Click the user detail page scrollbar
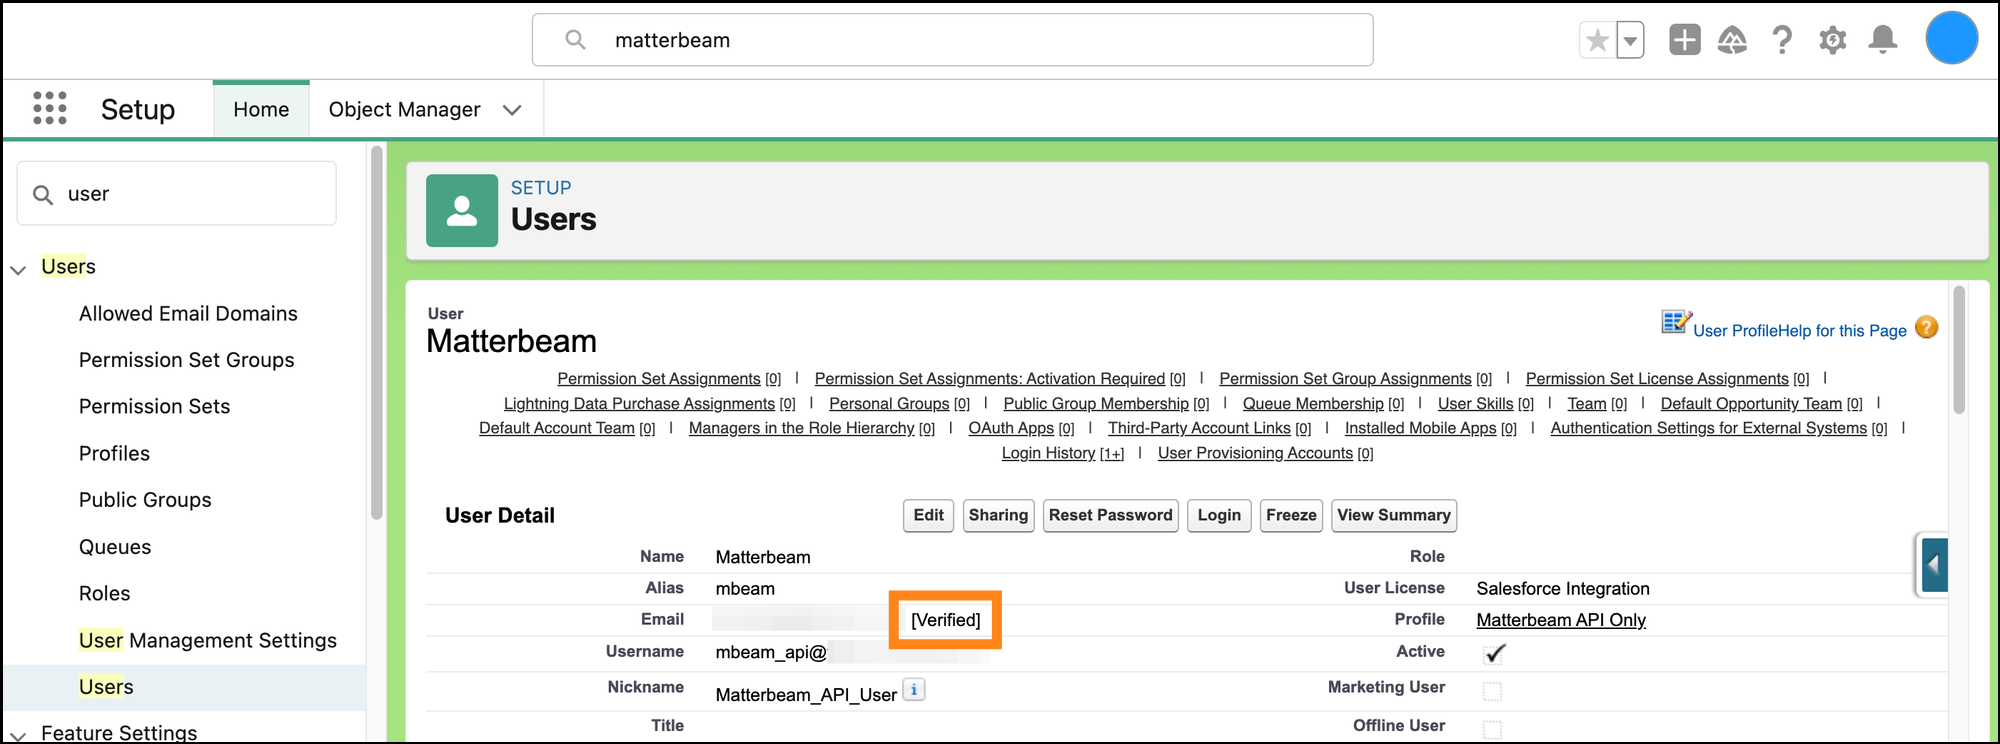The width and height of the screenshot is (2000, 744). click(x=1959, y=349)
